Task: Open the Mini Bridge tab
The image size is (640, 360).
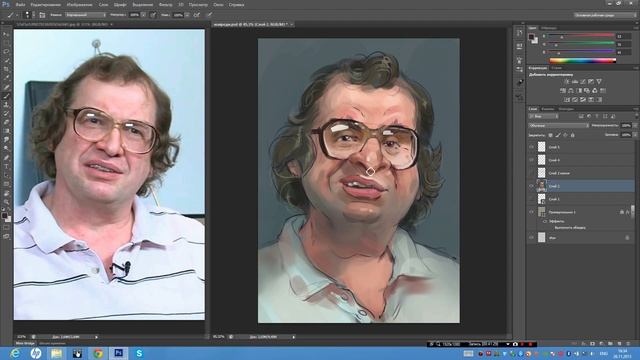Action: tap(25, 344)
